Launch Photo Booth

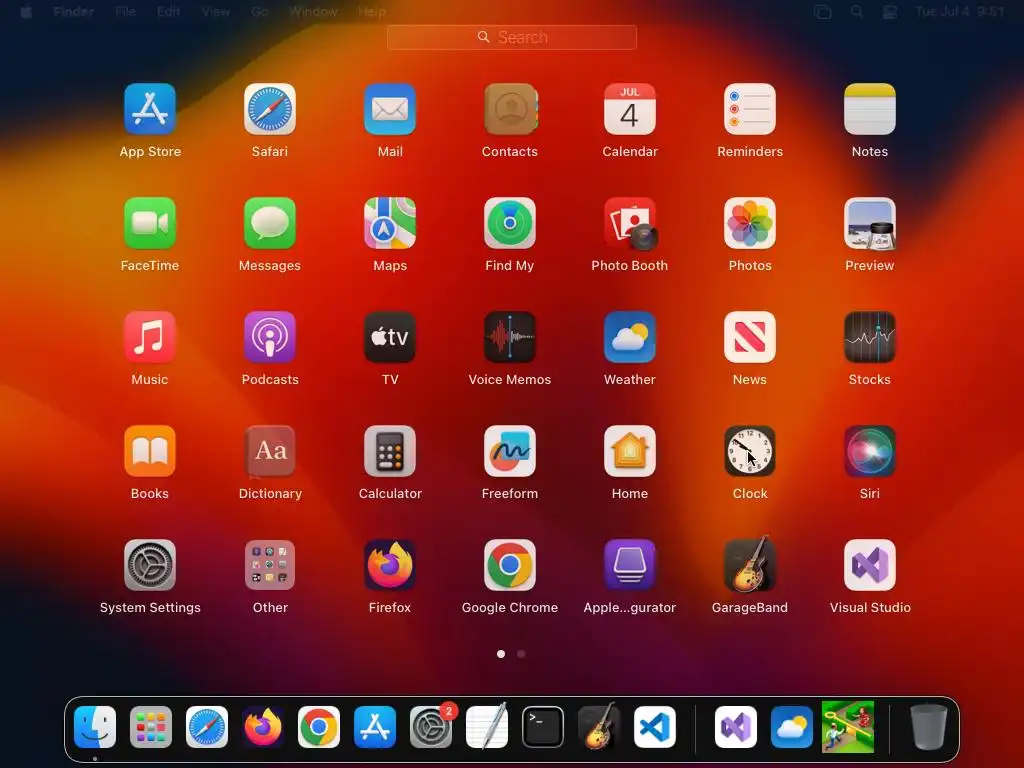[630, 223]
